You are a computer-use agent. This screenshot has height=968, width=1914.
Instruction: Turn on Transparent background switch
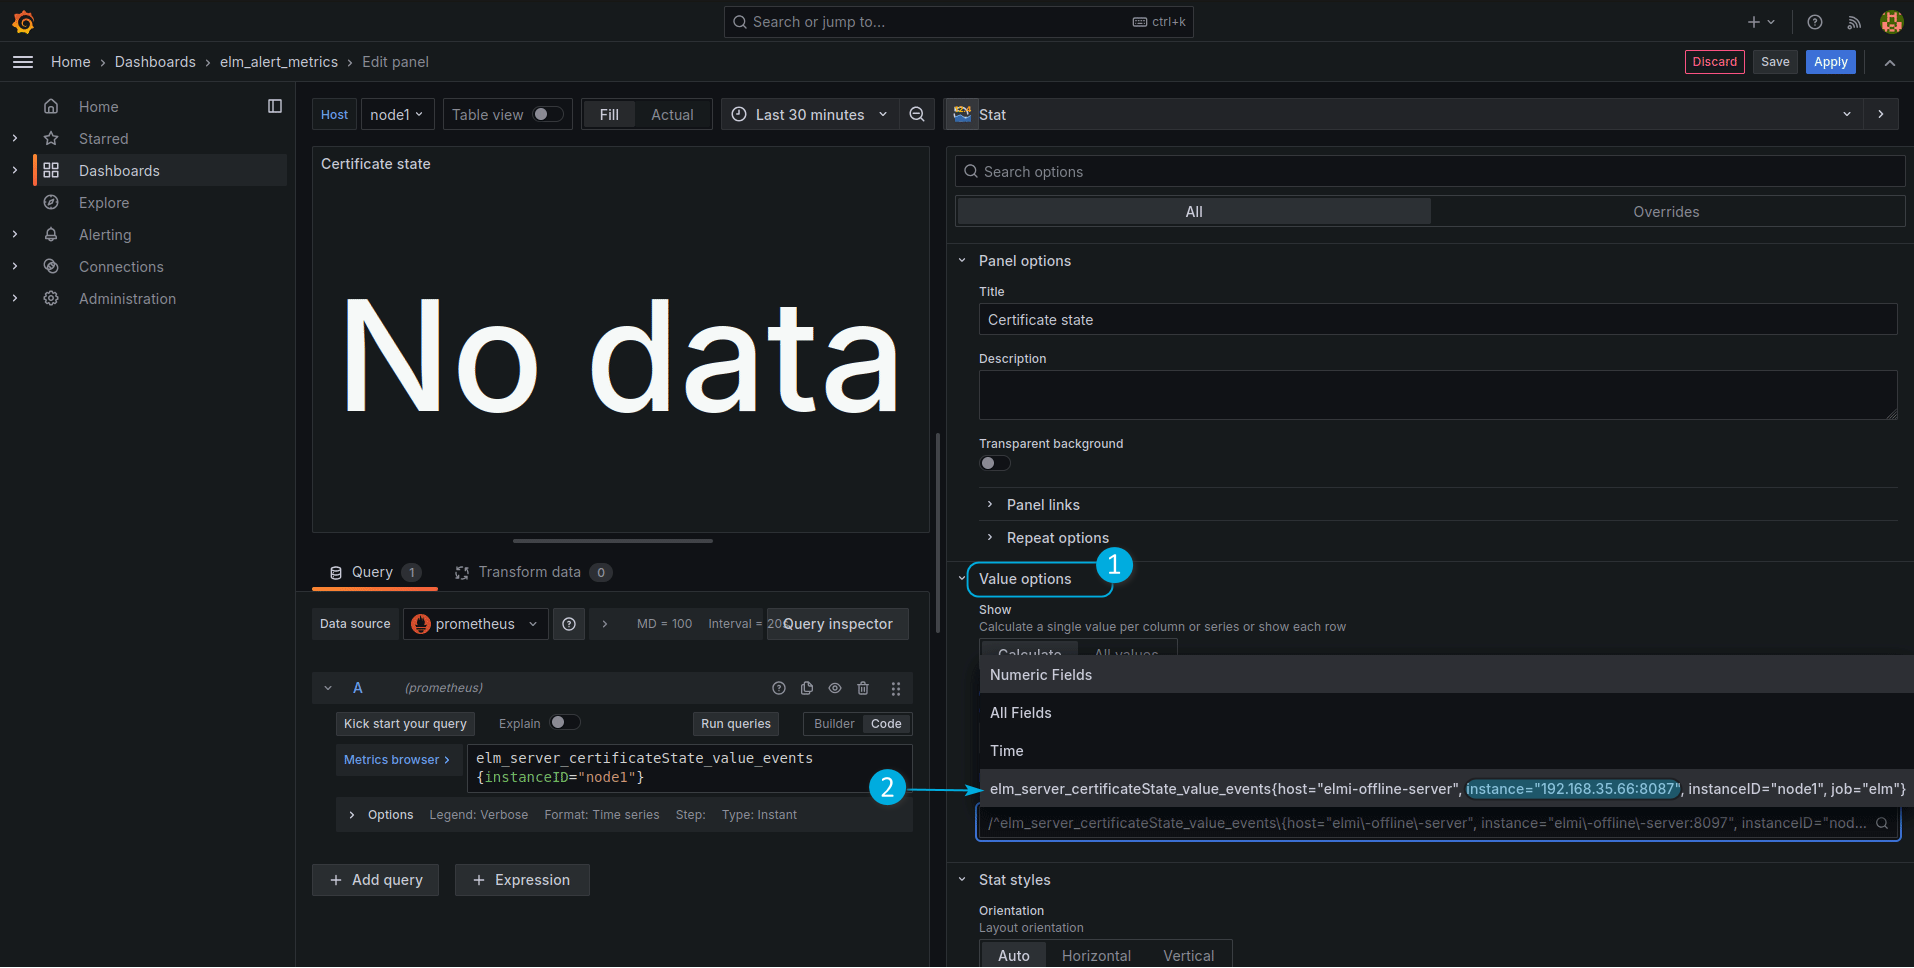994,463
